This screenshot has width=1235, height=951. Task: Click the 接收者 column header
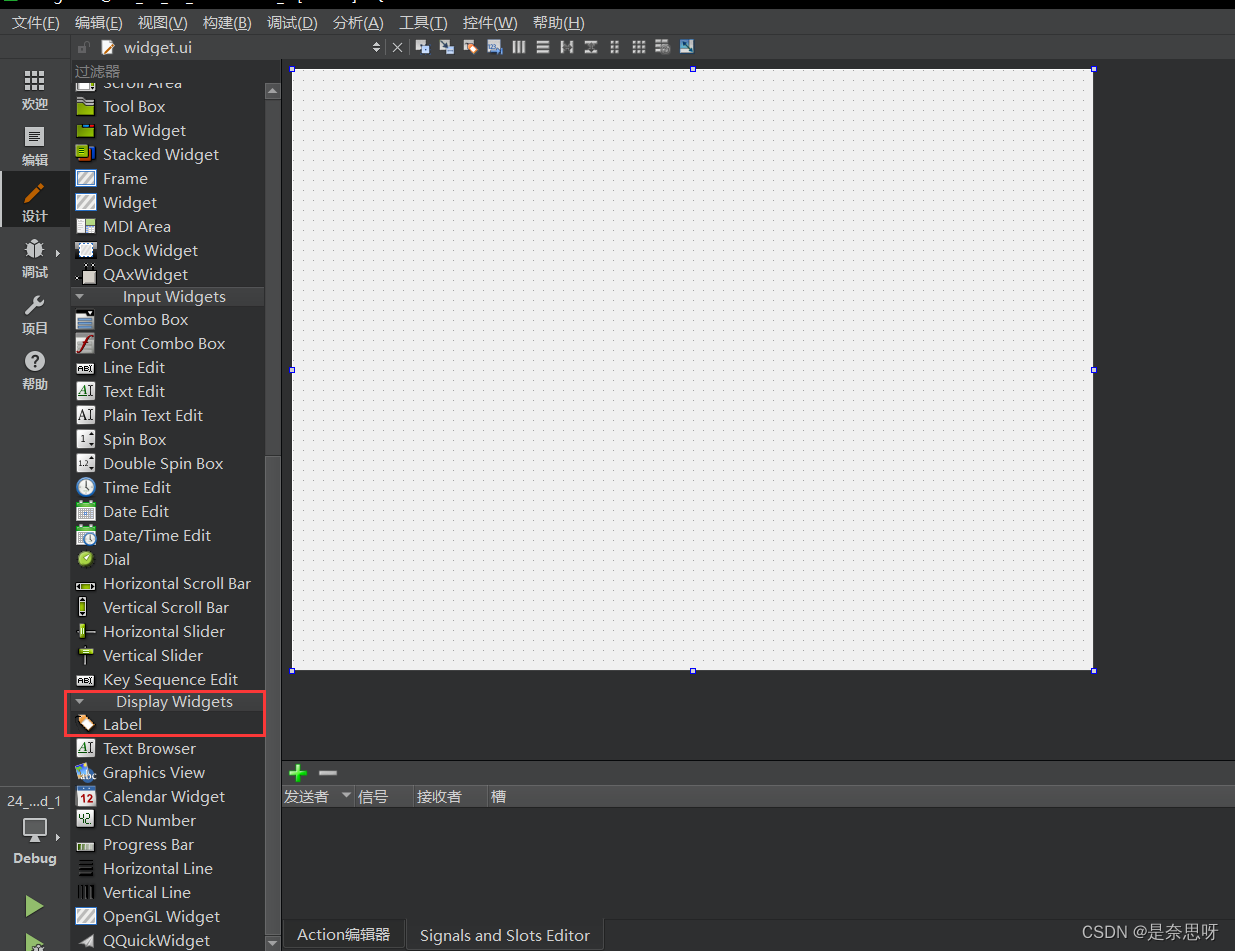[x=450, y=796]
